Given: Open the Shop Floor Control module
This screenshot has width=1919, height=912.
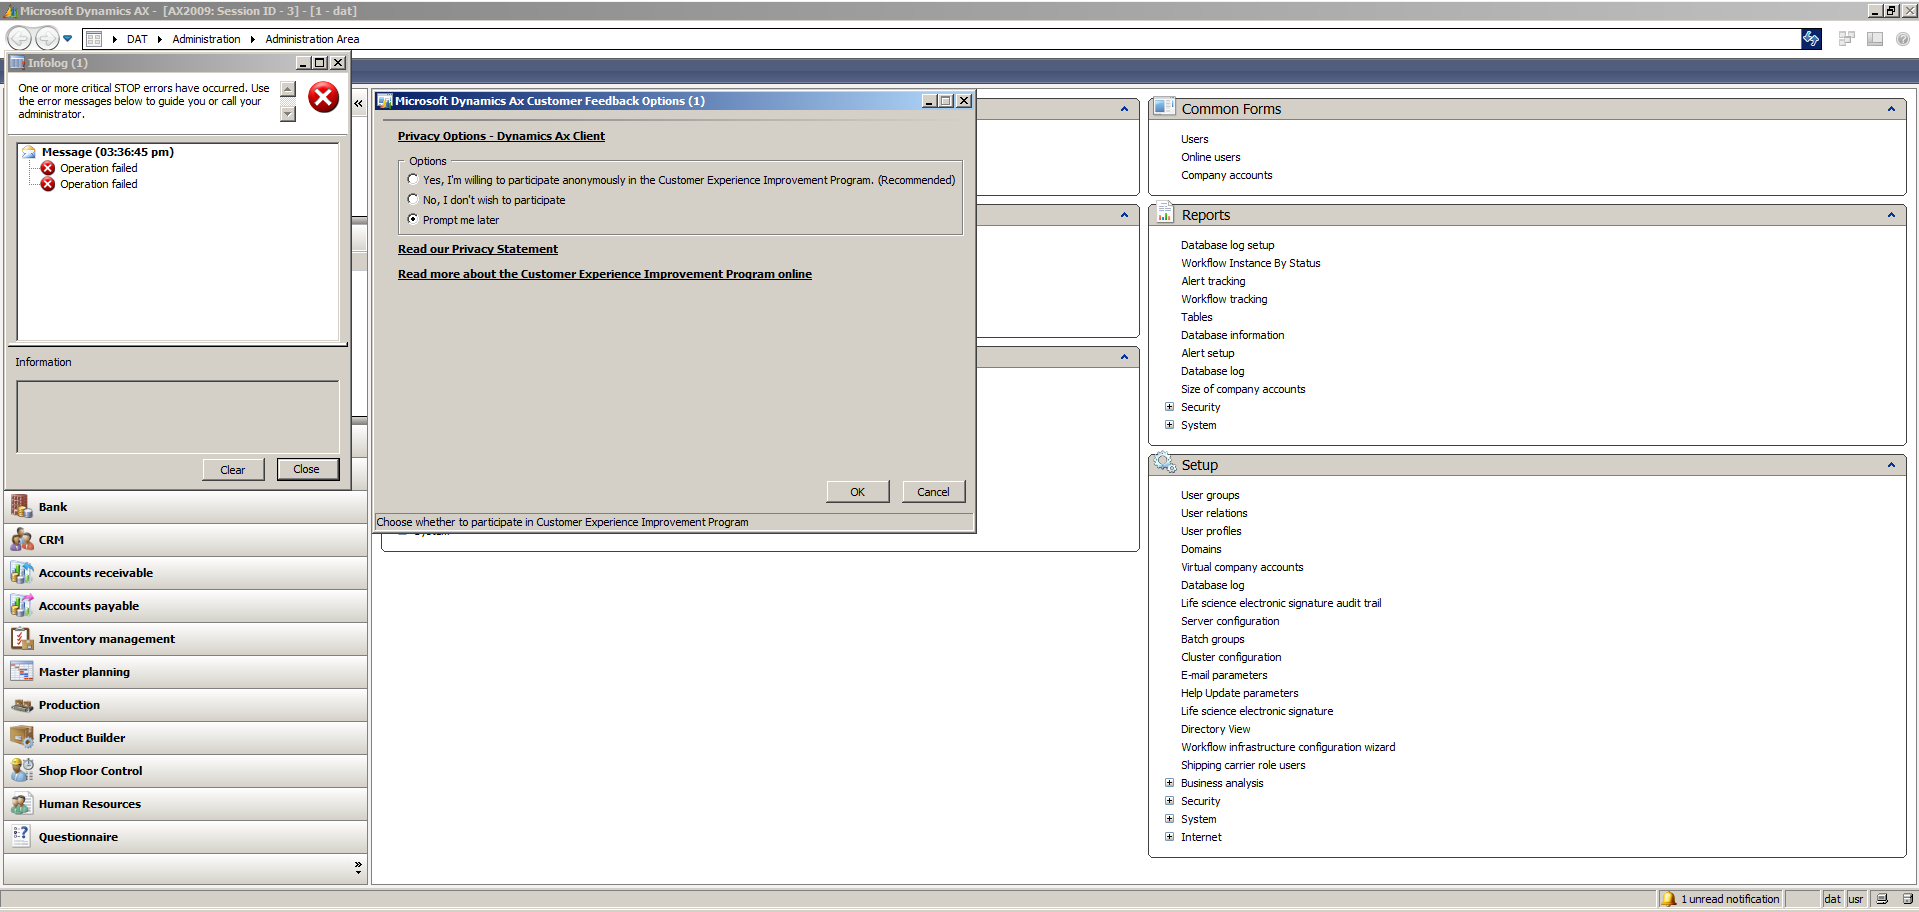Looking at the screenshot, I should (186, 771).
